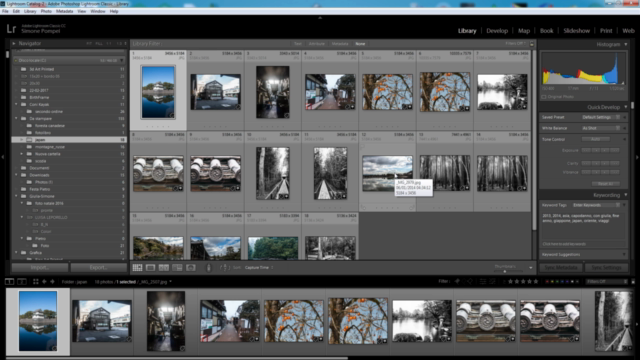Filter by green color label

tap(557, 282)
